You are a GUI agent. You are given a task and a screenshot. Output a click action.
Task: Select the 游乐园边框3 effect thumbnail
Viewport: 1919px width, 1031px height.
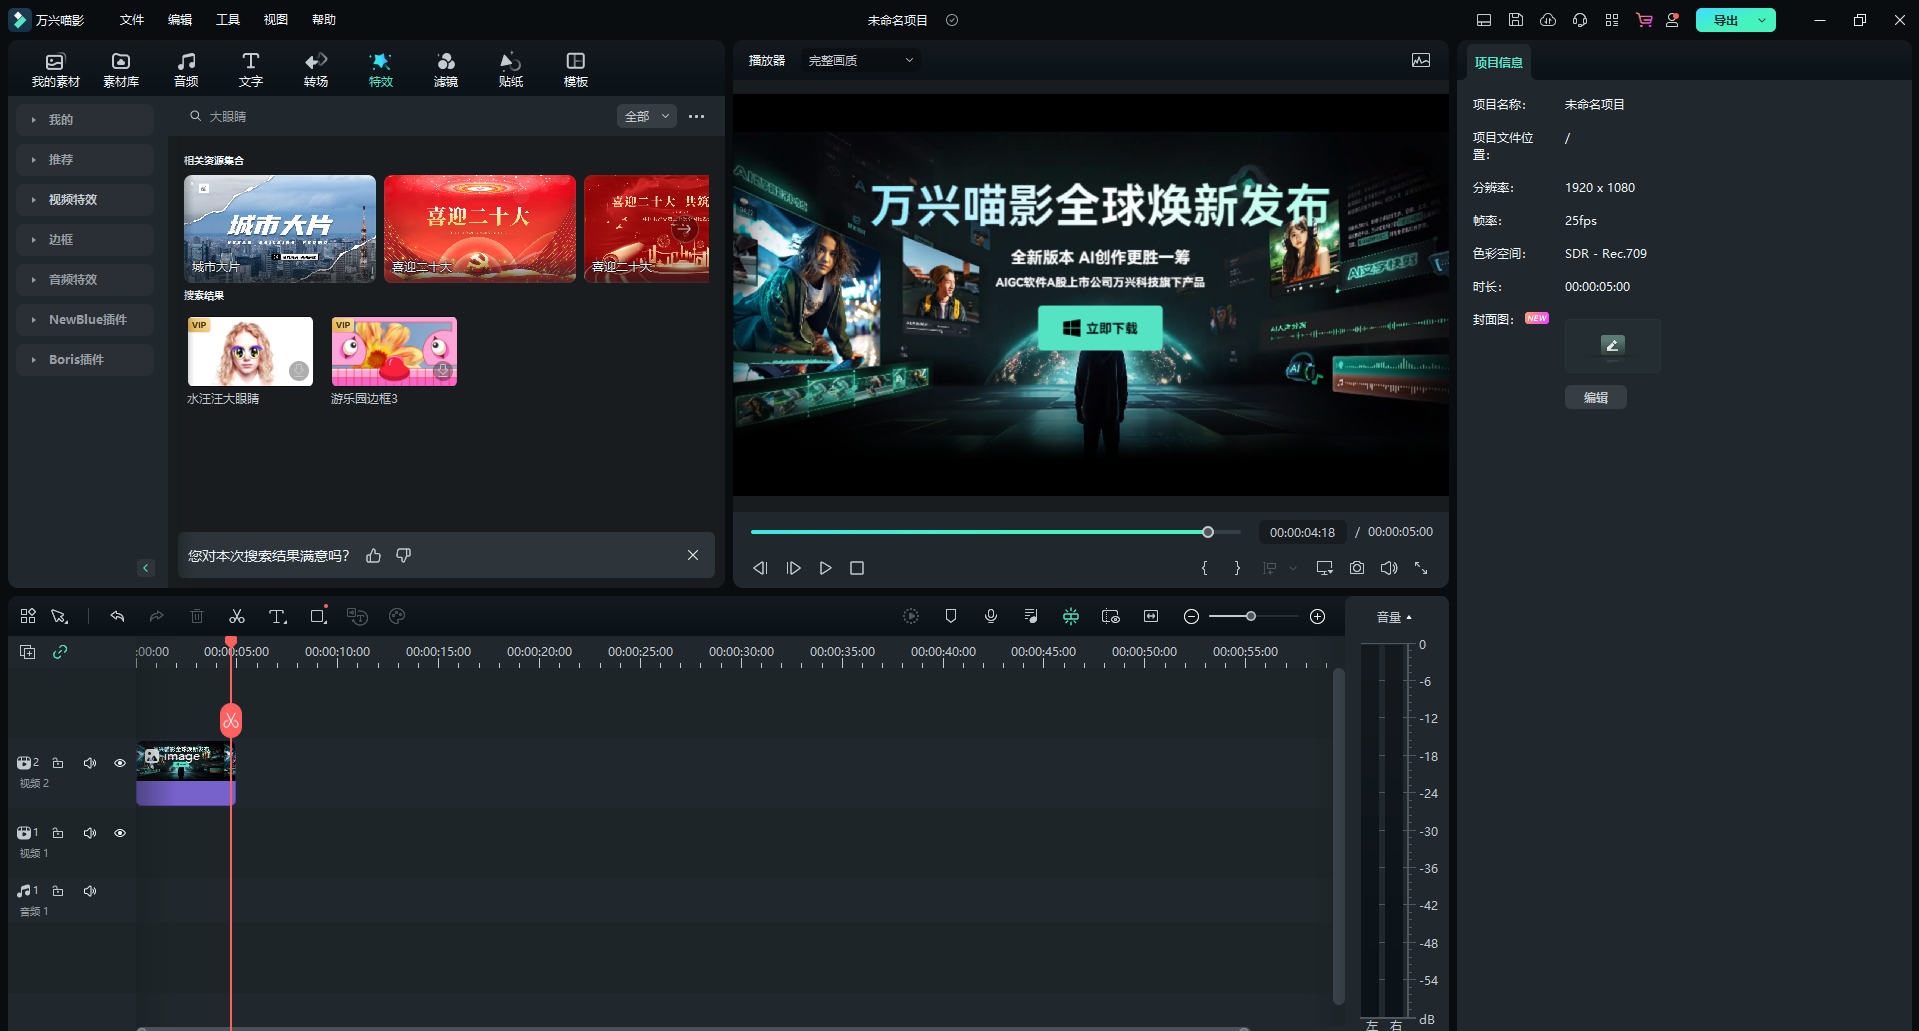point(394,351)
